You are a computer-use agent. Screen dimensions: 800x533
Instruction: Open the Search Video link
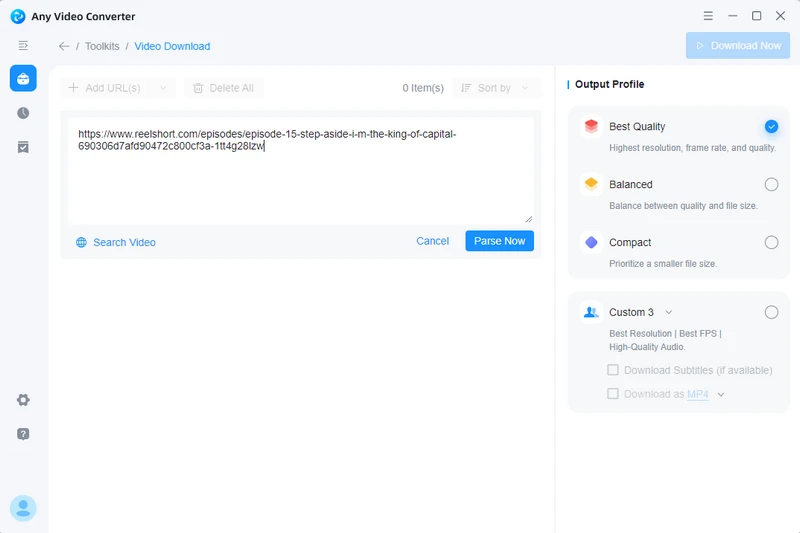click(x=123, y=242)
